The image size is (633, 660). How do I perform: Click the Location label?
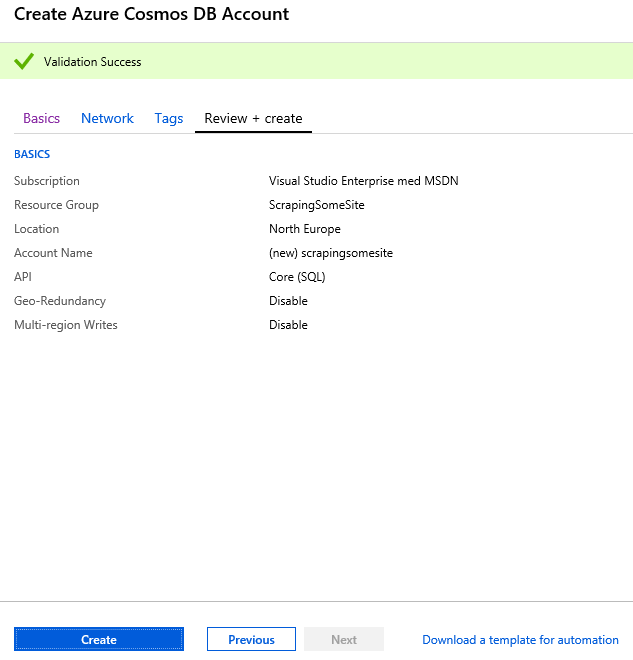pyautogui.click(x=37, y=229)
